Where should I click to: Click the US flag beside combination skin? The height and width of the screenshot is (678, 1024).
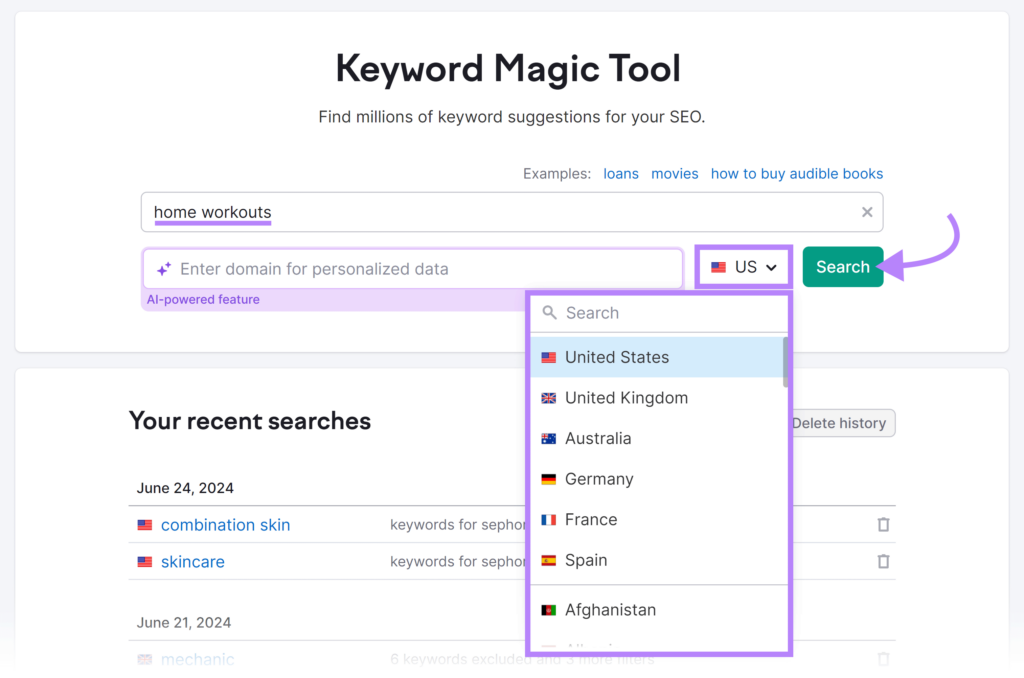pos(145,525)
